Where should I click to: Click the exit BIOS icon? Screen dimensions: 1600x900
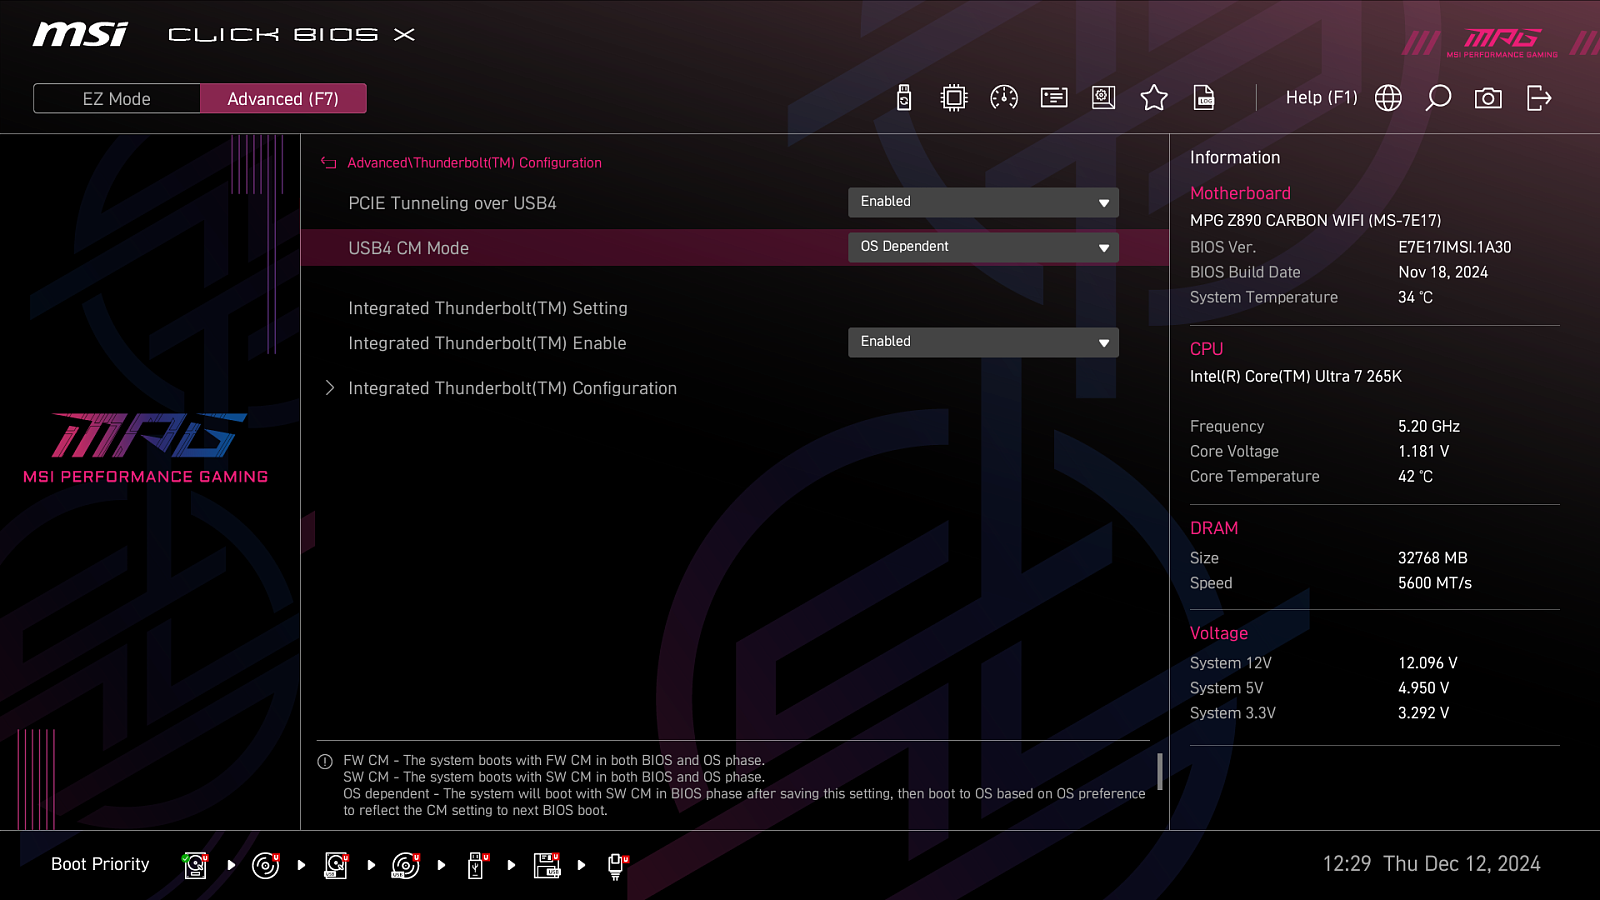[x=1539, y=98]
